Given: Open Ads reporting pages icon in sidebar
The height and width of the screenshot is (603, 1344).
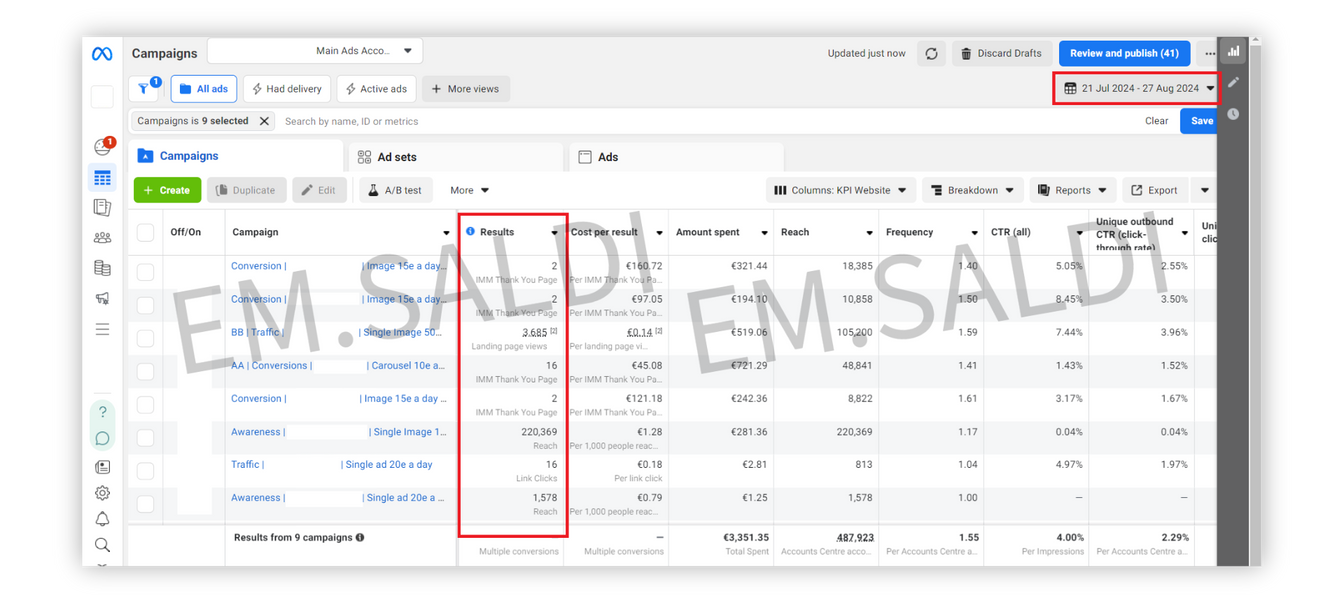Looking at the screenshot, I should pyautogui.click(x=102, y=208).
